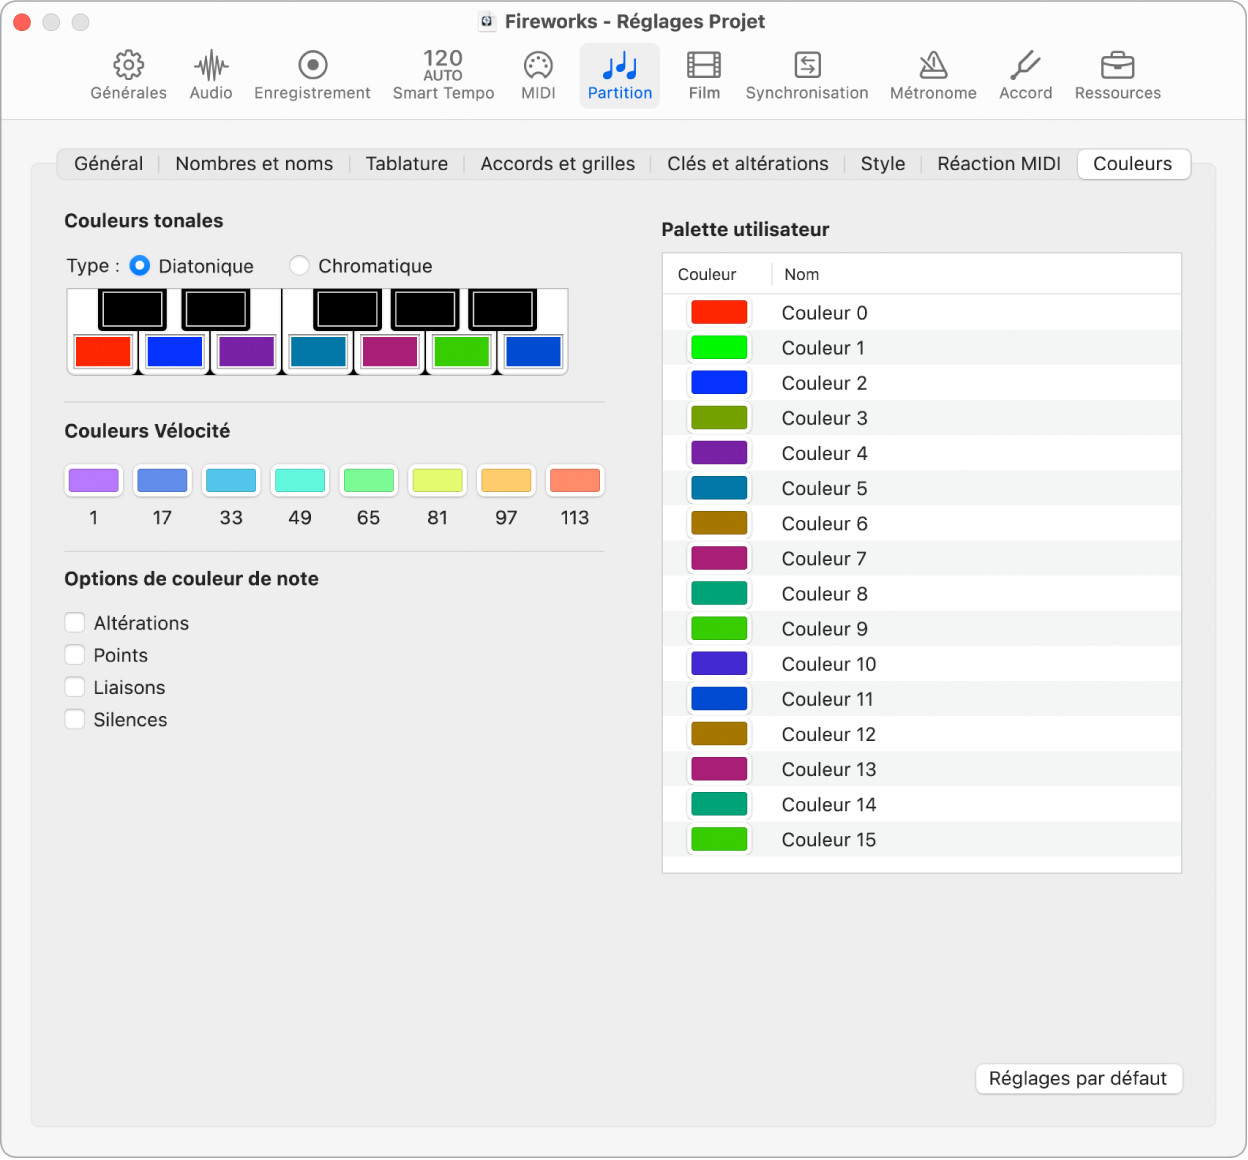The height and width of the screenshot is (1160, 1248).
Task: Select the name 'Couleur 9'
Action: click(824, 629)
